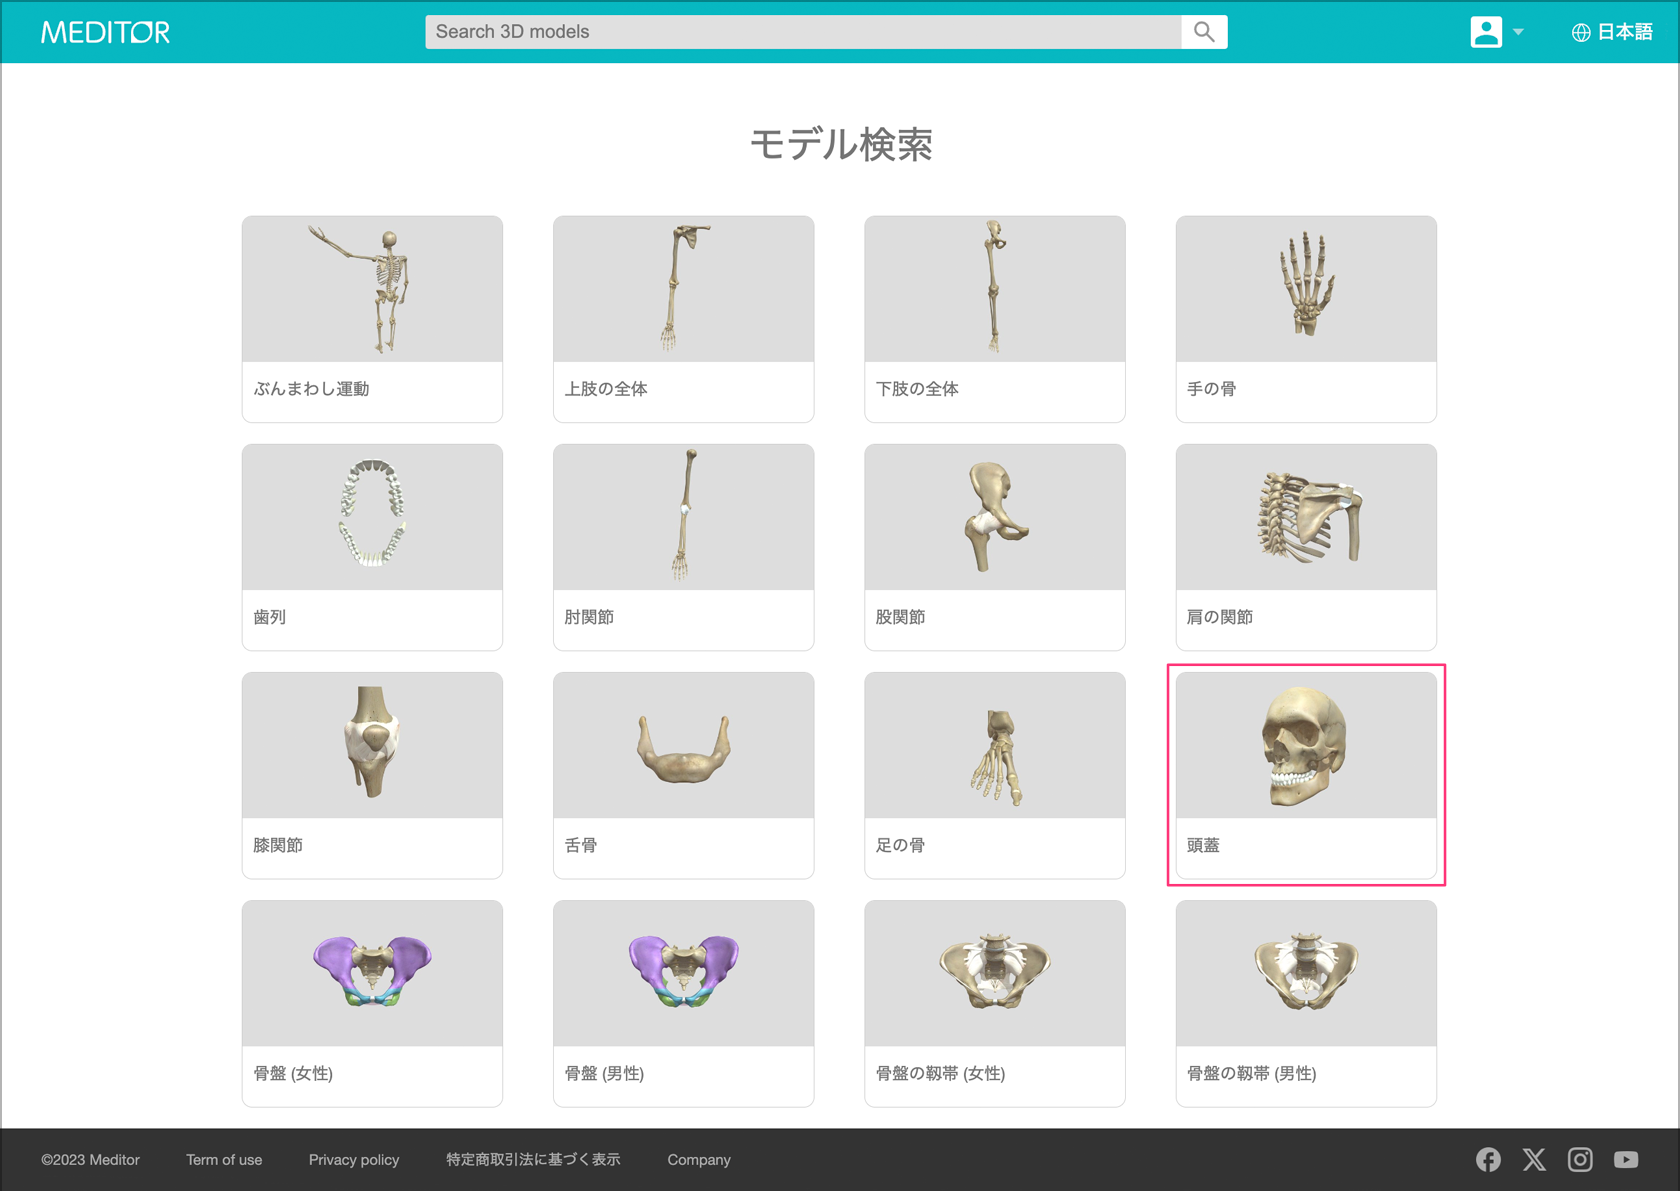The width and height of the screenshot is (1680, 1191).
Task: Open Meditor's Instagram icon
Action: (x=1580, y=1159)
